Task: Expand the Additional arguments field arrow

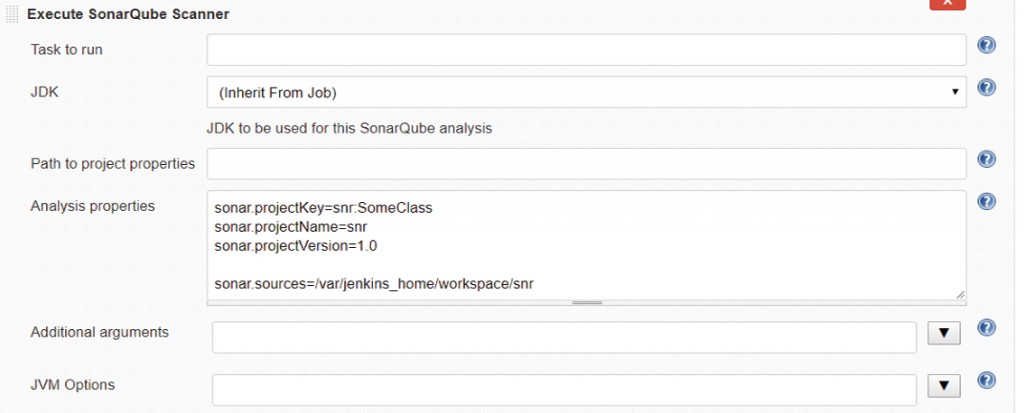Action: (x=944, y=333)
